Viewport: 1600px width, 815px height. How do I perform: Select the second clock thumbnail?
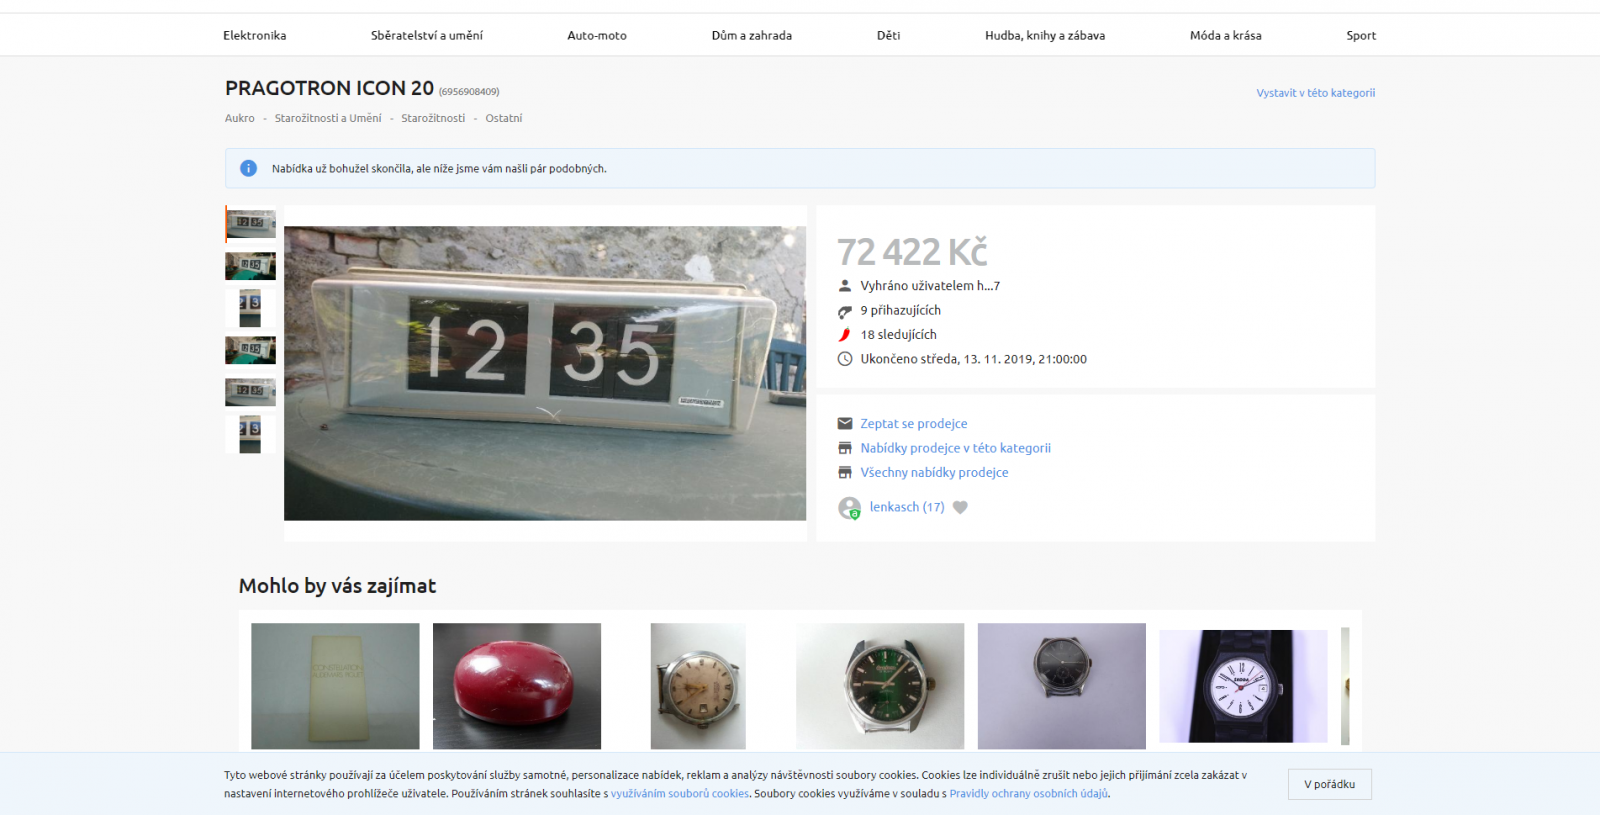[x=250, y=266]
